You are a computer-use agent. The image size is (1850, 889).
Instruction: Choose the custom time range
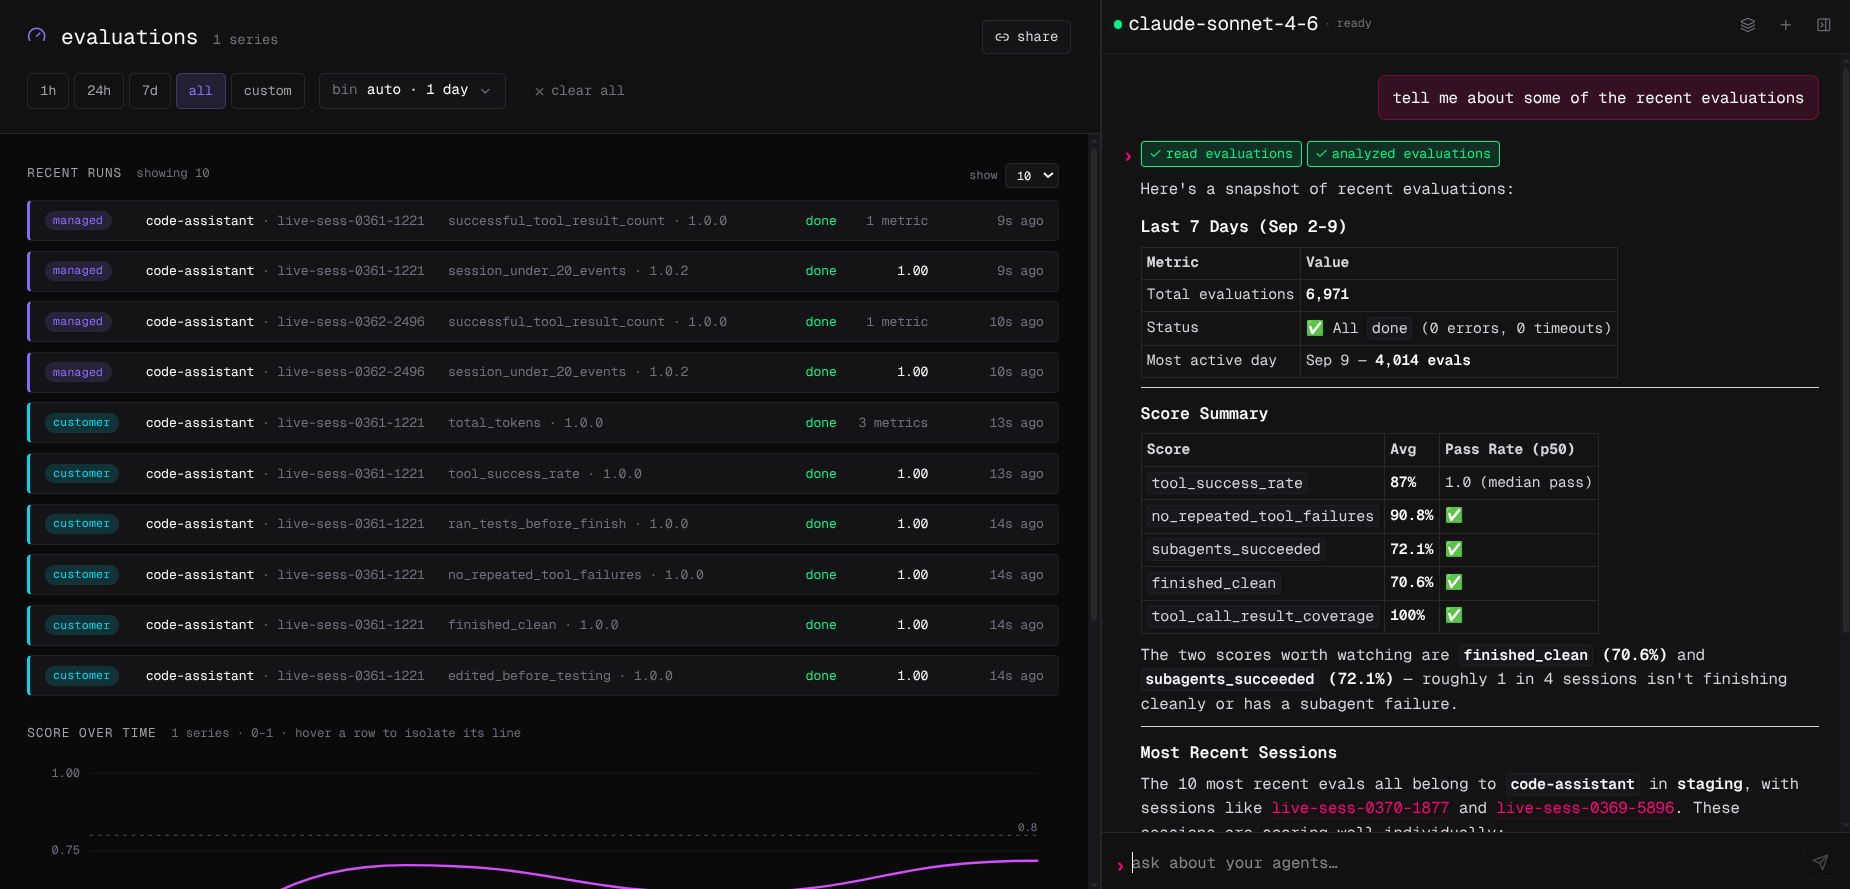coord(268,91)
